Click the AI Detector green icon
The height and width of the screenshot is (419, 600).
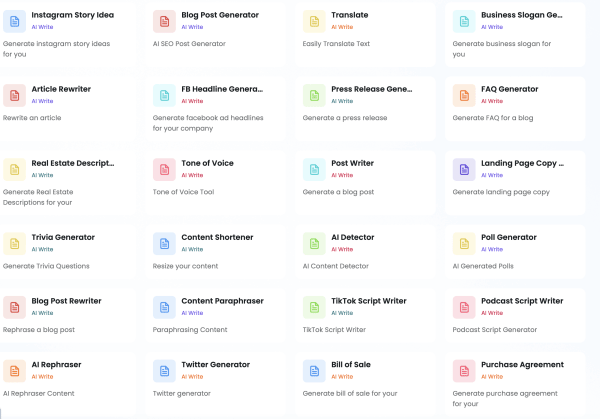[x=314, y=243]
